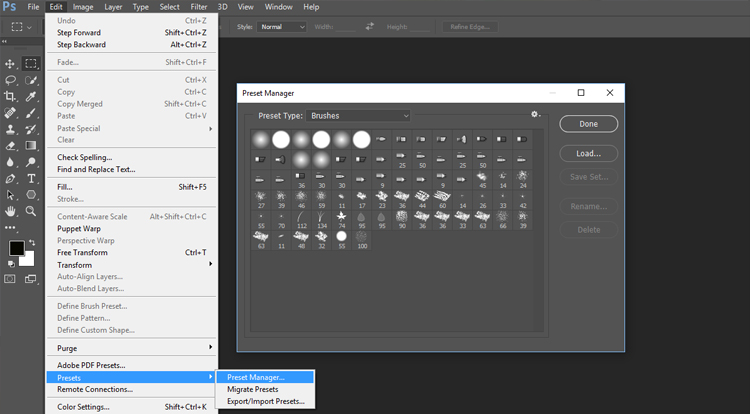Open the File menu

pos(33,7)
